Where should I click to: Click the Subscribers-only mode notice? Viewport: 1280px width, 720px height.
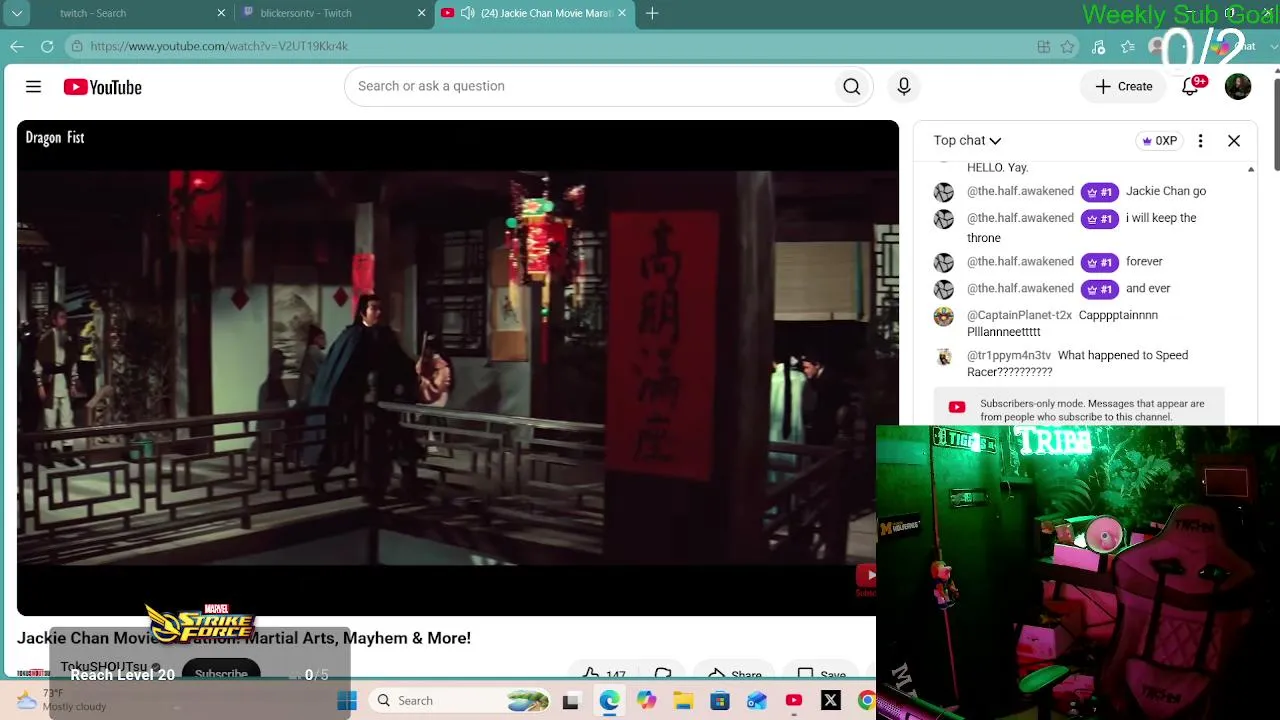pyautogui.click(x=1079, y=408)
